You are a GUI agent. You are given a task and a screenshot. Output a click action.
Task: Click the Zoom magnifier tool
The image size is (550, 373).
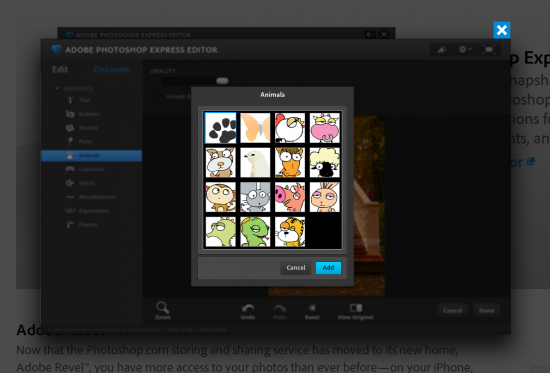(x=163, y=310)
